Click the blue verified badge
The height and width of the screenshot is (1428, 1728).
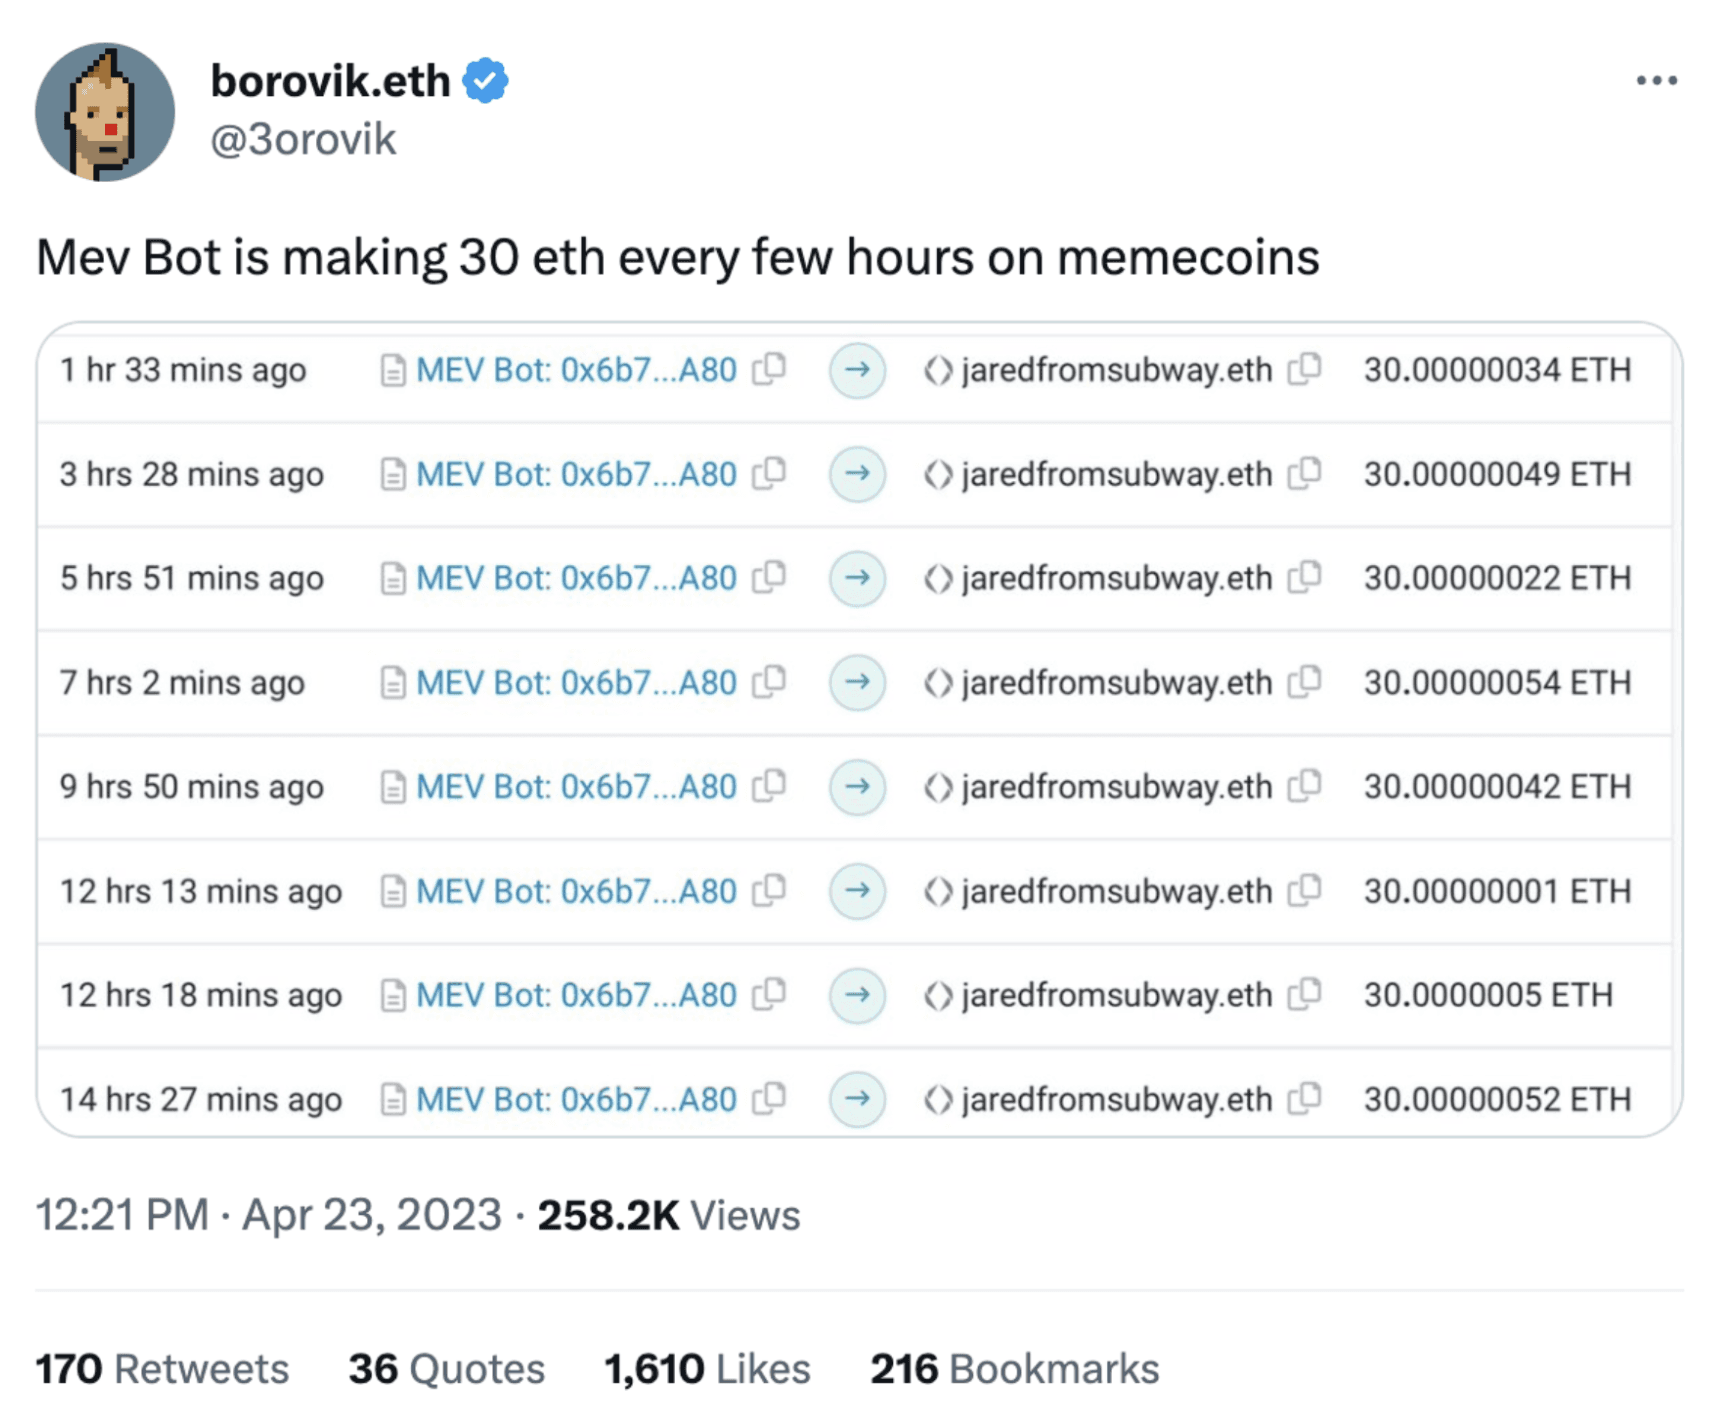click(485, 81)
